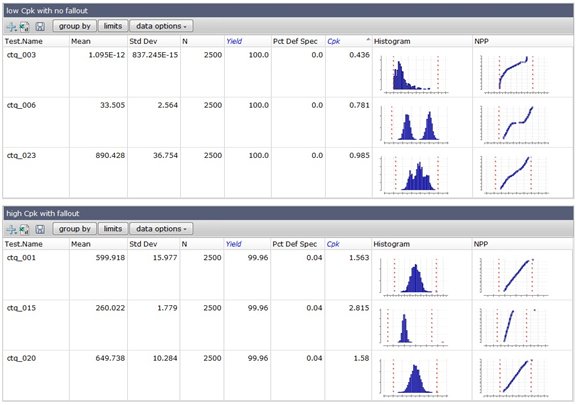Click the save disk icon in the top panel
This screenshot has height=405, width=577.
point(40,26)
